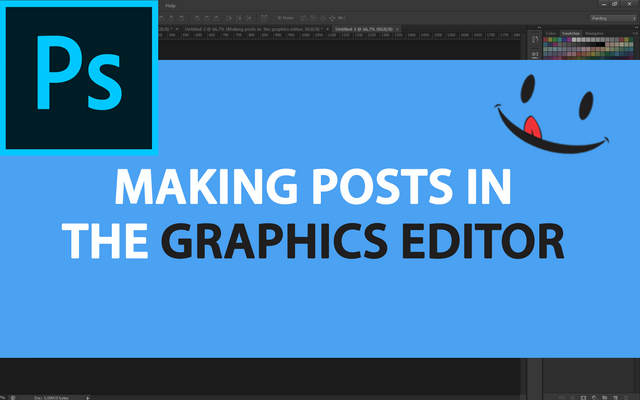Click the Auto-Align Layers icon

point(264,18)
